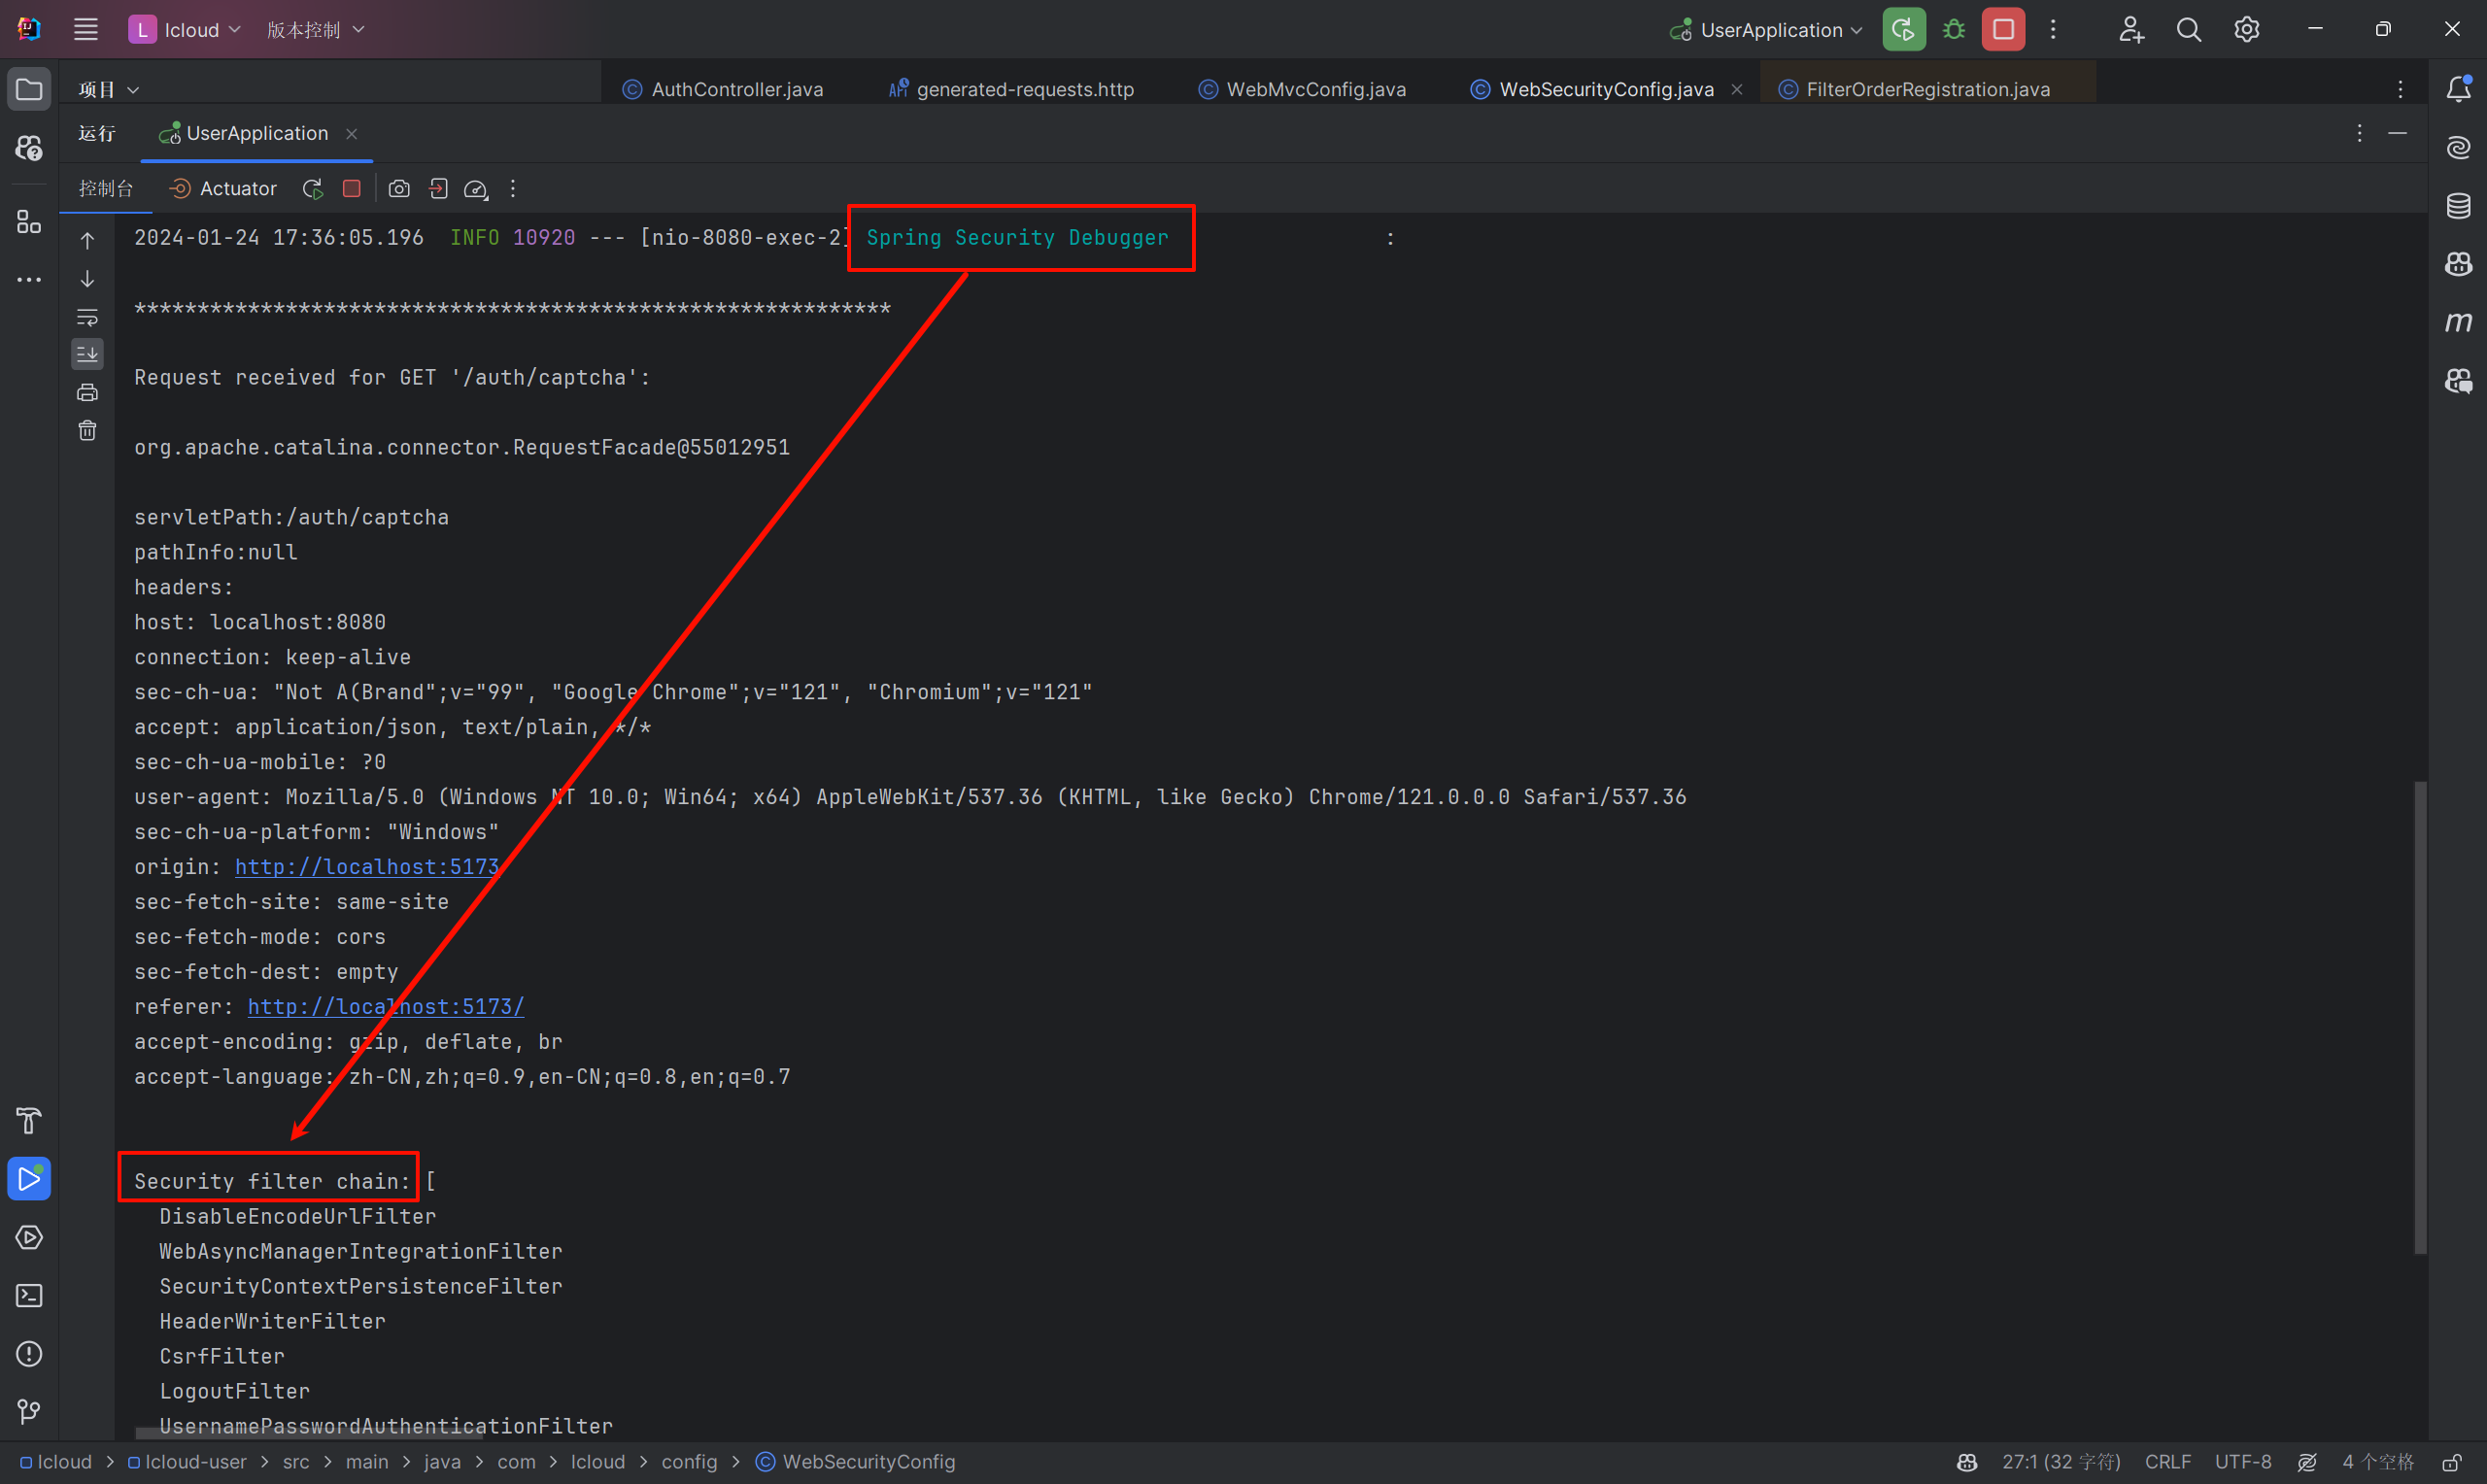
Task: Open the Problems tool window
Action: (x=29, y=1354)
